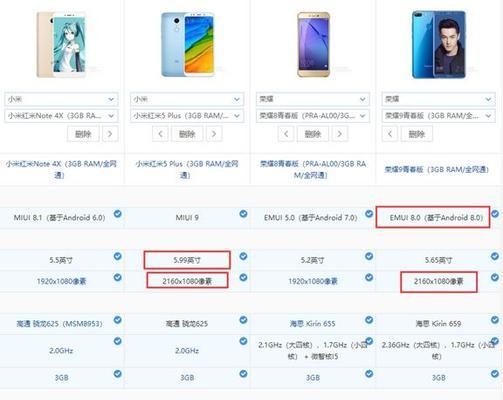
Task: Click check badge beside first column 3GB RAM
Action: 118,374
